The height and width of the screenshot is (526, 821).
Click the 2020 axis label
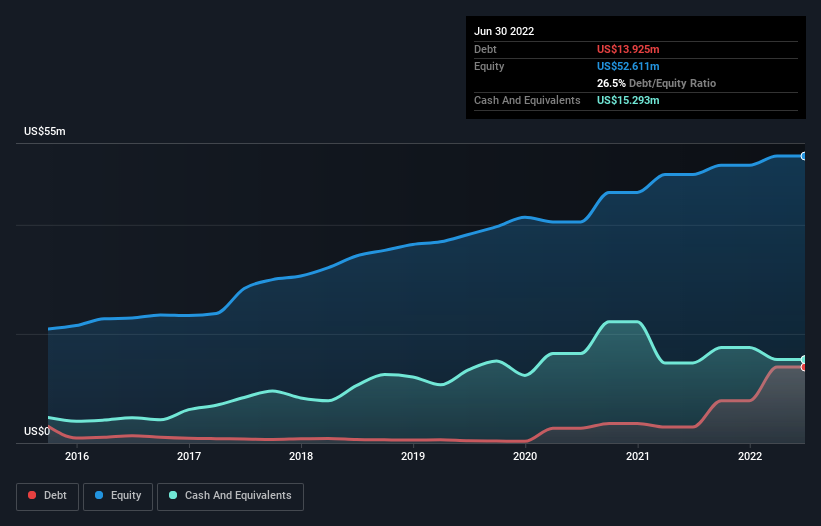tap(525, 456)
